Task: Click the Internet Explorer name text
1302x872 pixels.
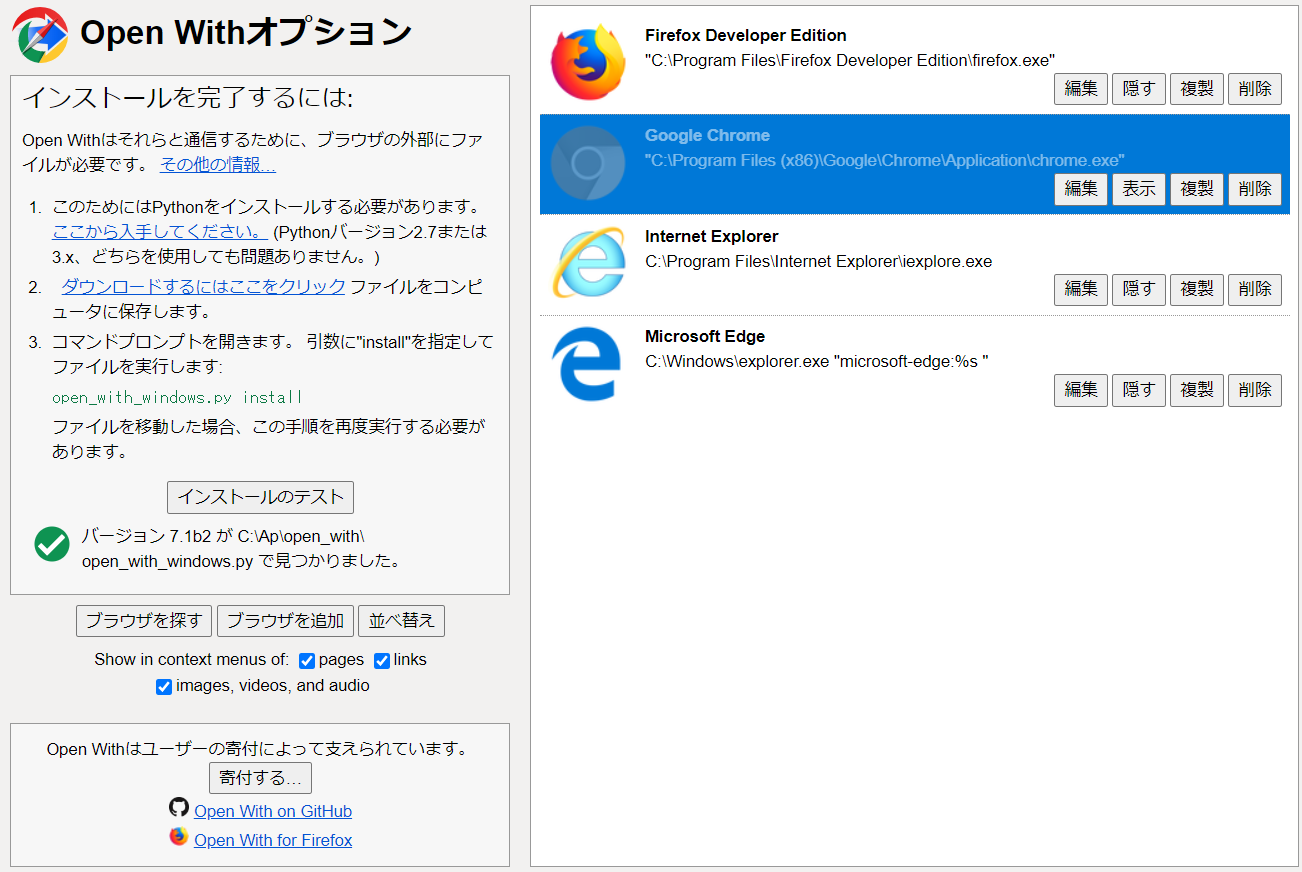Action: click(x=711, y=237)
